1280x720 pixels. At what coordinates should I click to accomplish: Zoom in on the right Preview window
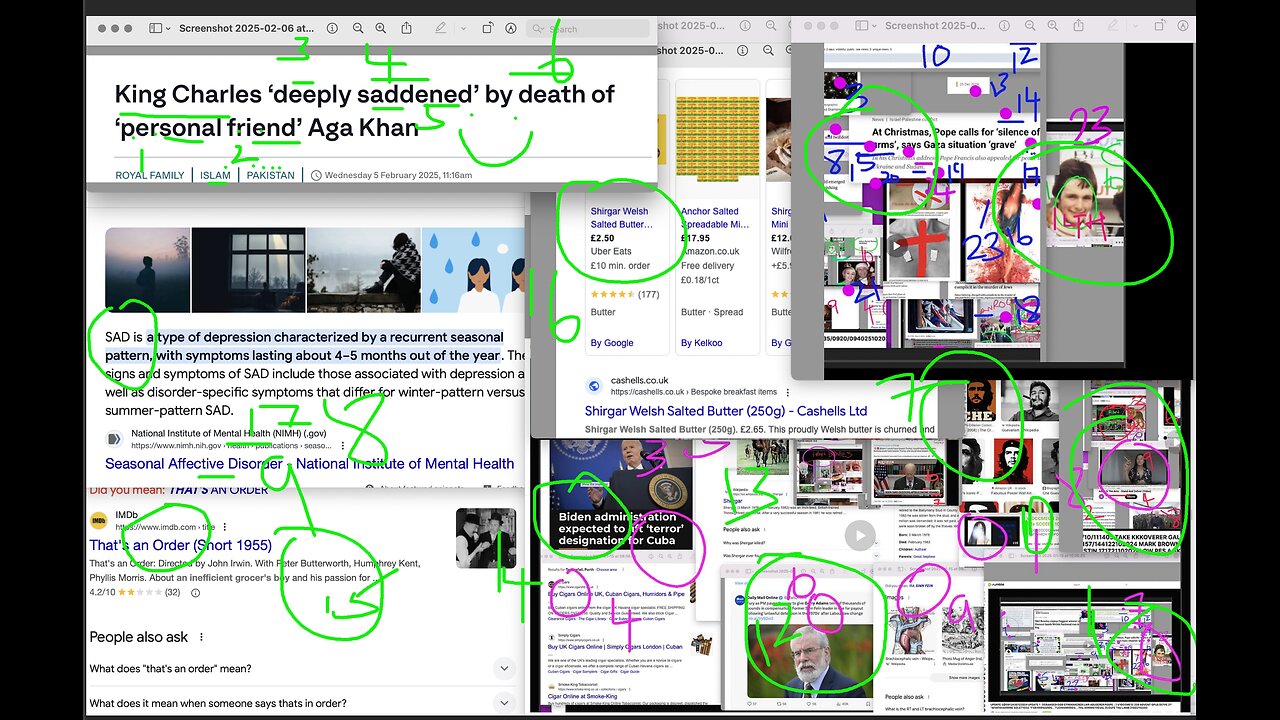point(1053,25)
